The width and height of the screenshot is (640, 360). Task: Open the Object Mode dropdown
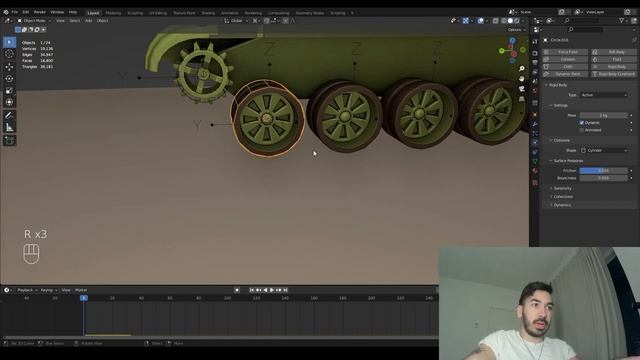click(34, 20)
